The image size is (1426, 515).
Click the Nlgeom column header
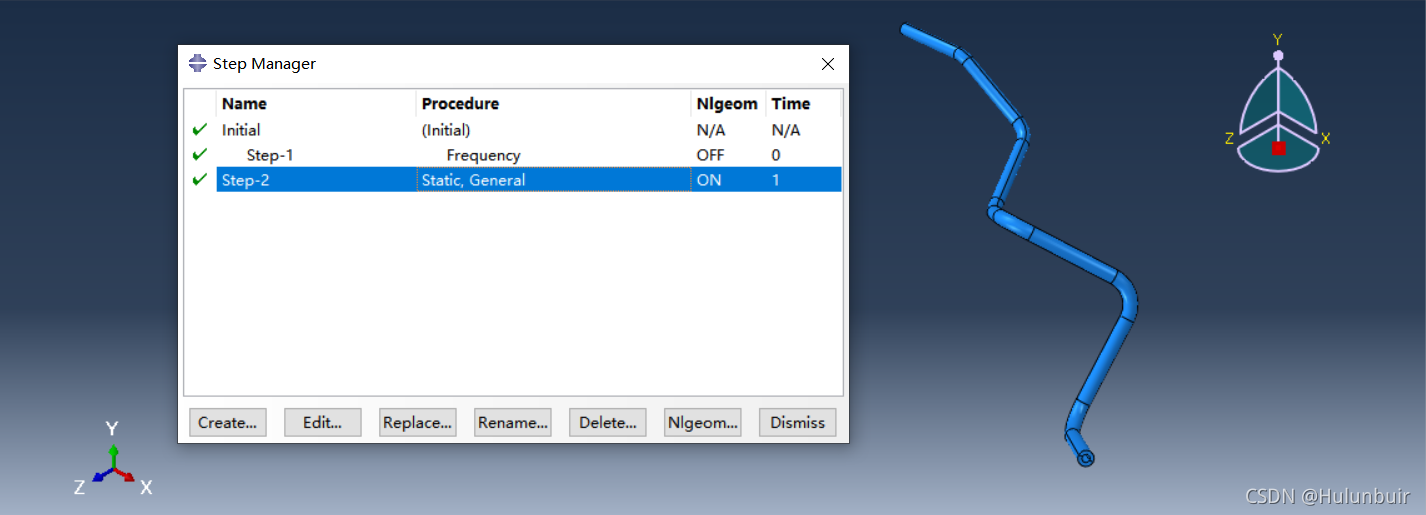[x=728, y=104]
